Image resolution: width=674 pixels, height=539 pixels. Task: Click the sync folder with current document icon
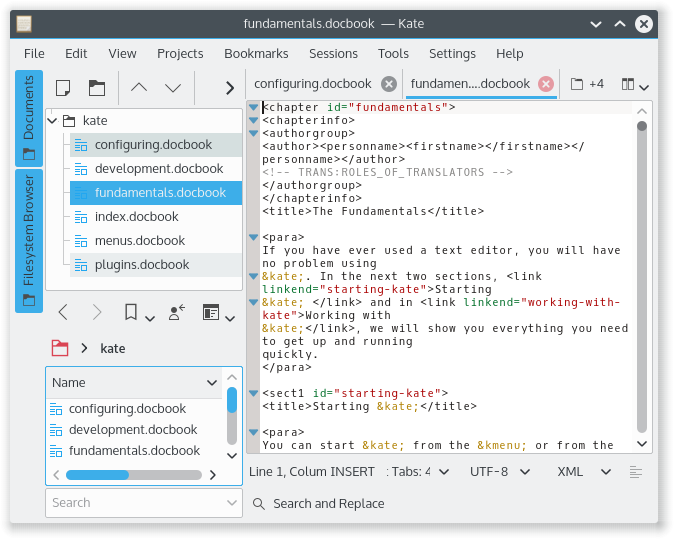pos(177,313)
